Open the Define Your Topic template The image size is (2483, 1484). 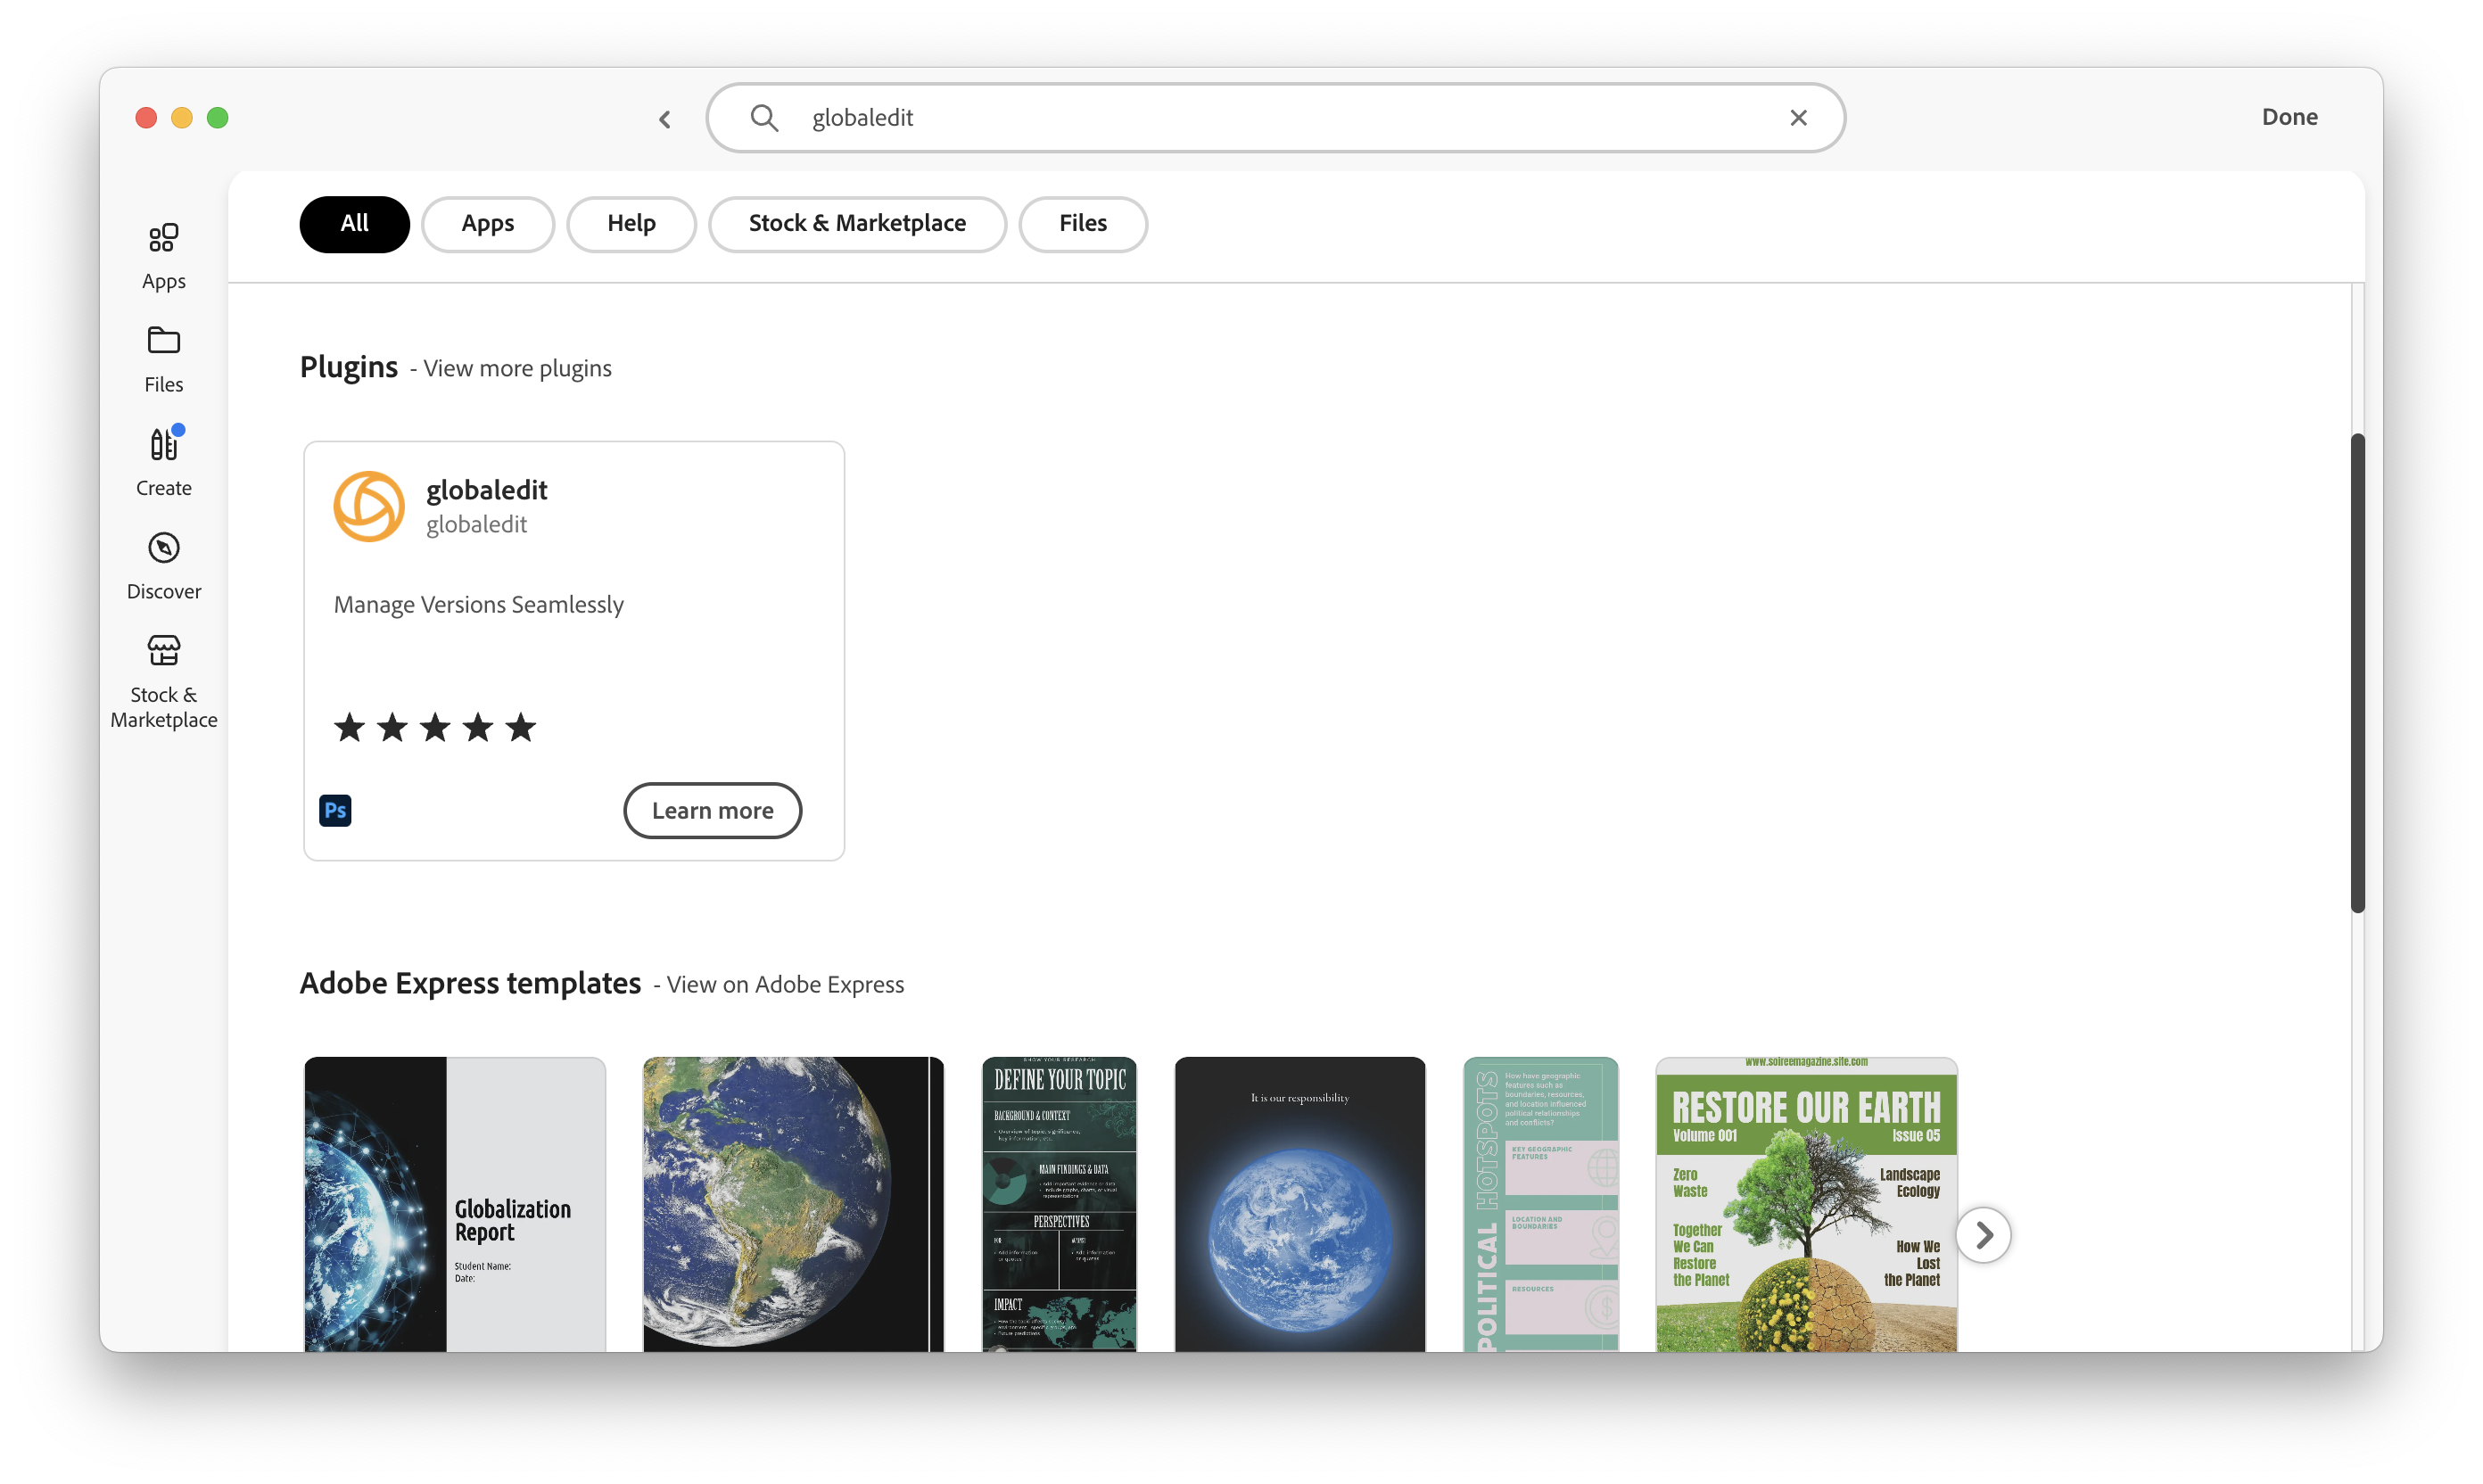1059,1204
